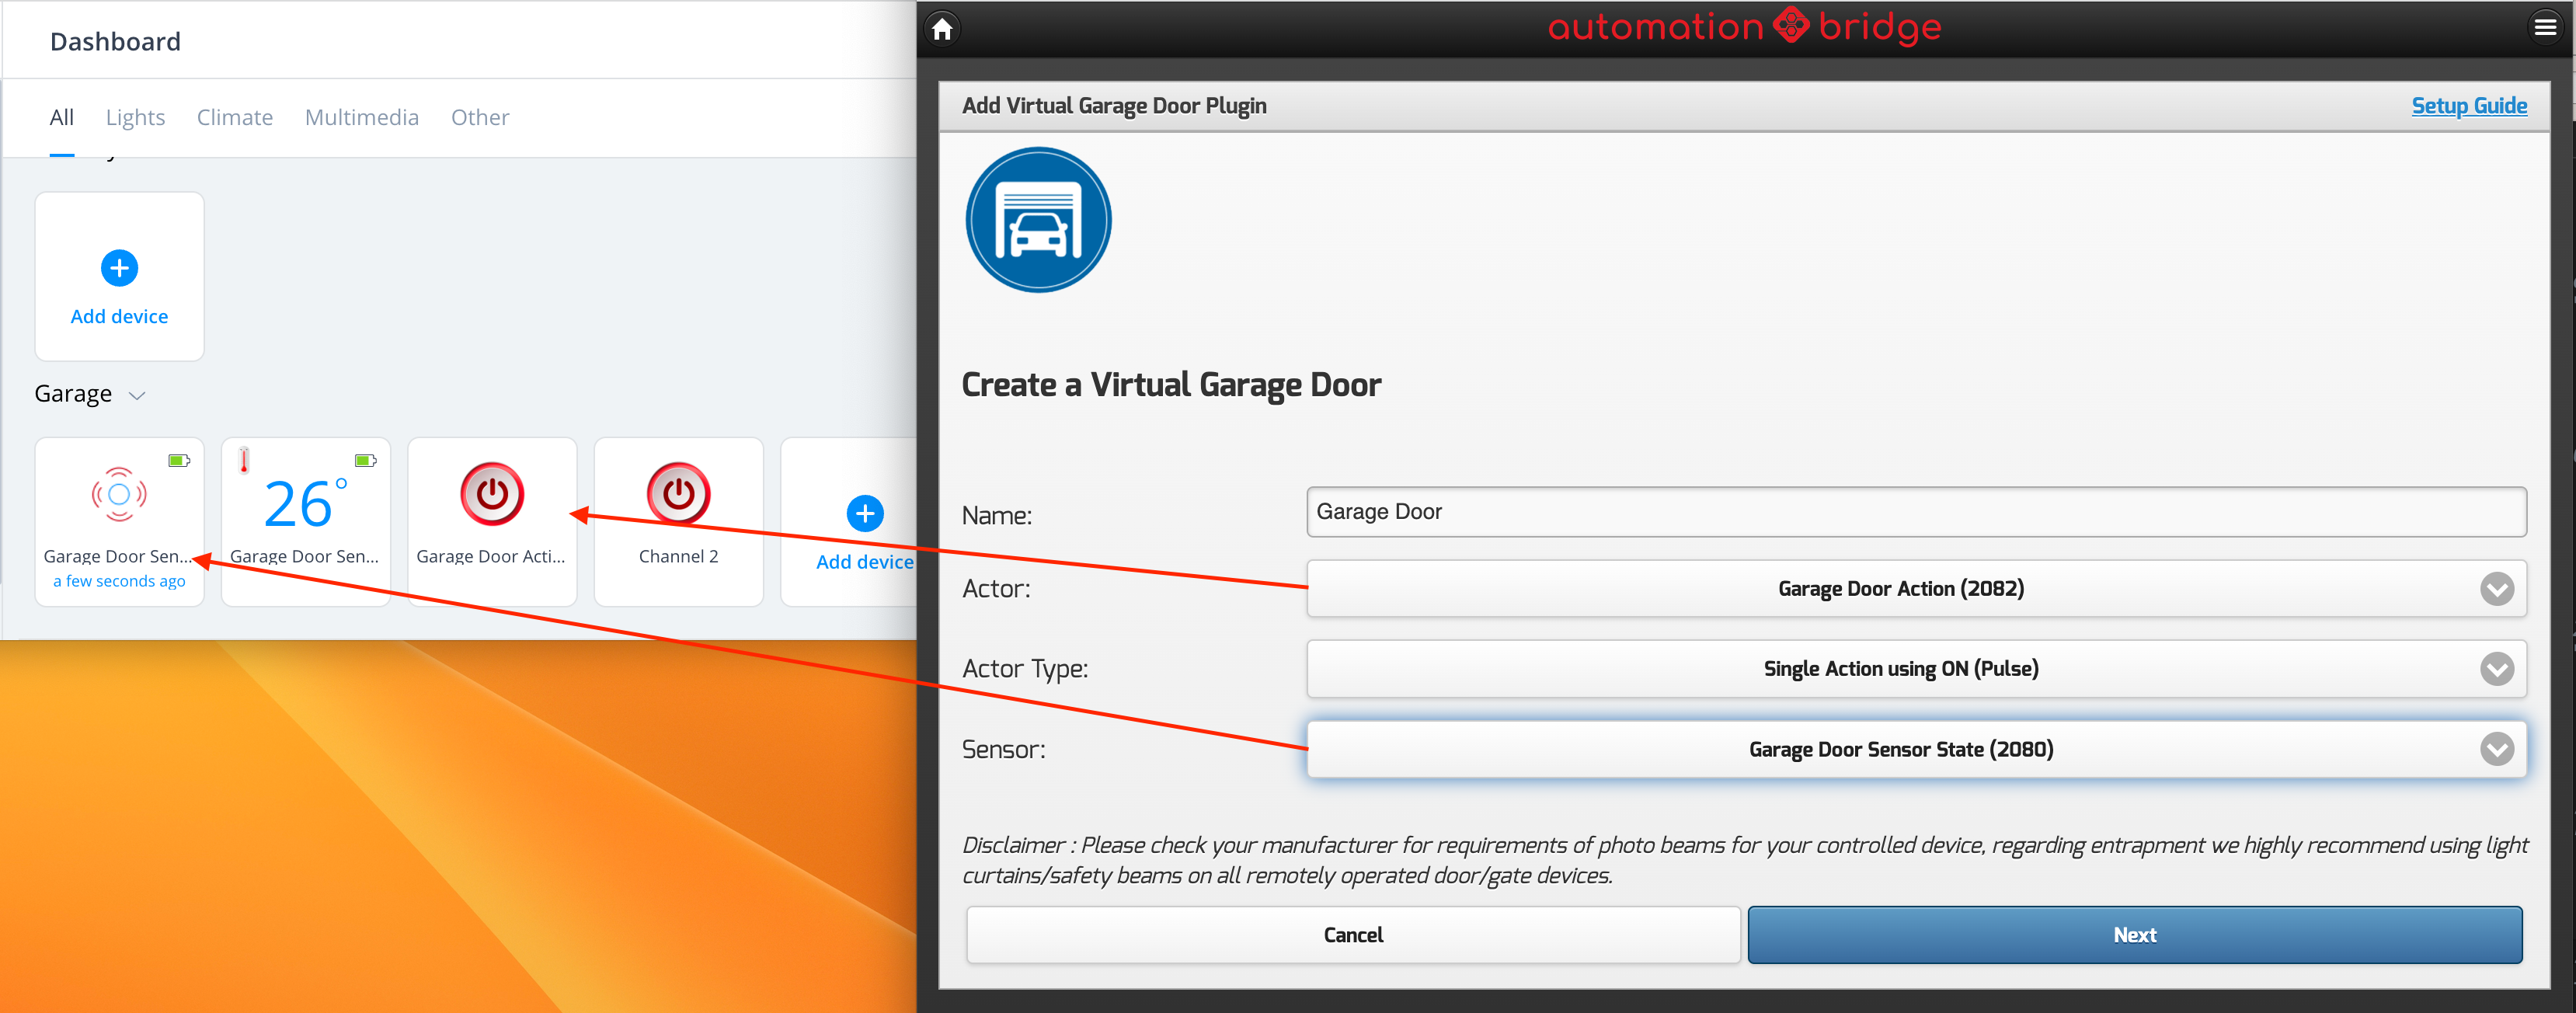
Task: Collapse the Garage section chevron
Action: click(x=138, y=396)
